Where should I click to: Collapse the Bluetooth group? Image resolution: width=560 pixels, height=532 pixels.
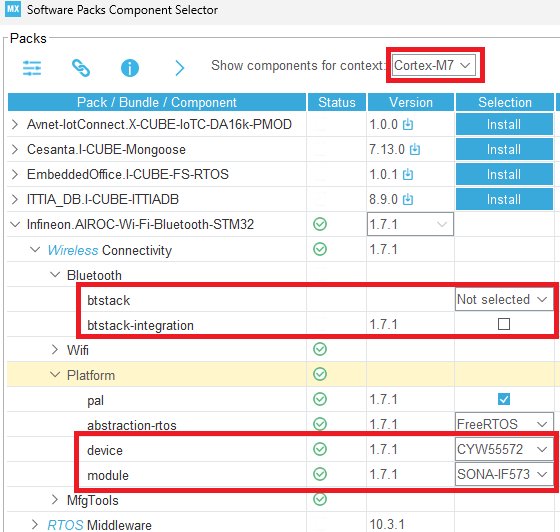[x=55, y=274]
